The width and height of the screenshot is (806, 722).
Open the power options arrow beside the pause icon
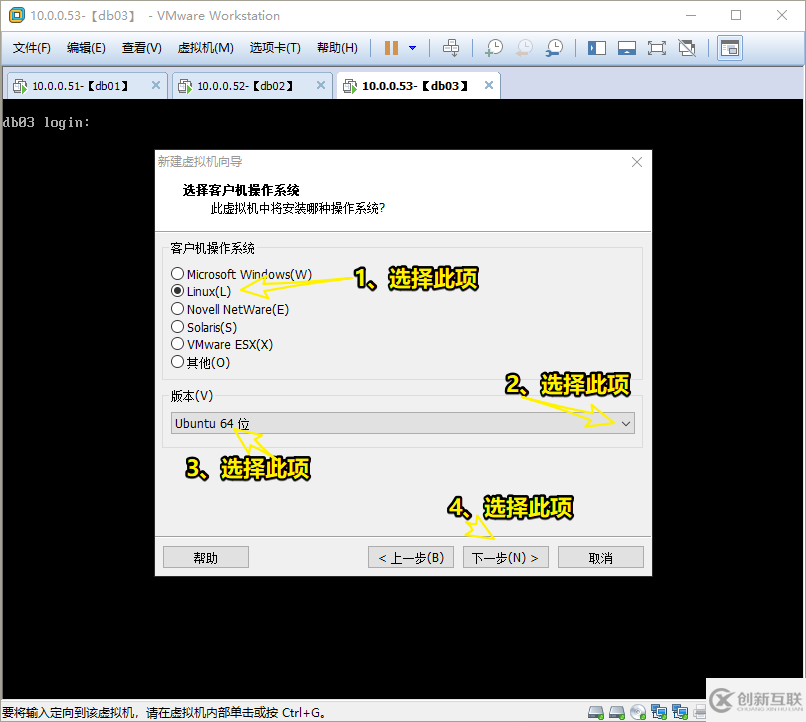[x=412, y=48]
